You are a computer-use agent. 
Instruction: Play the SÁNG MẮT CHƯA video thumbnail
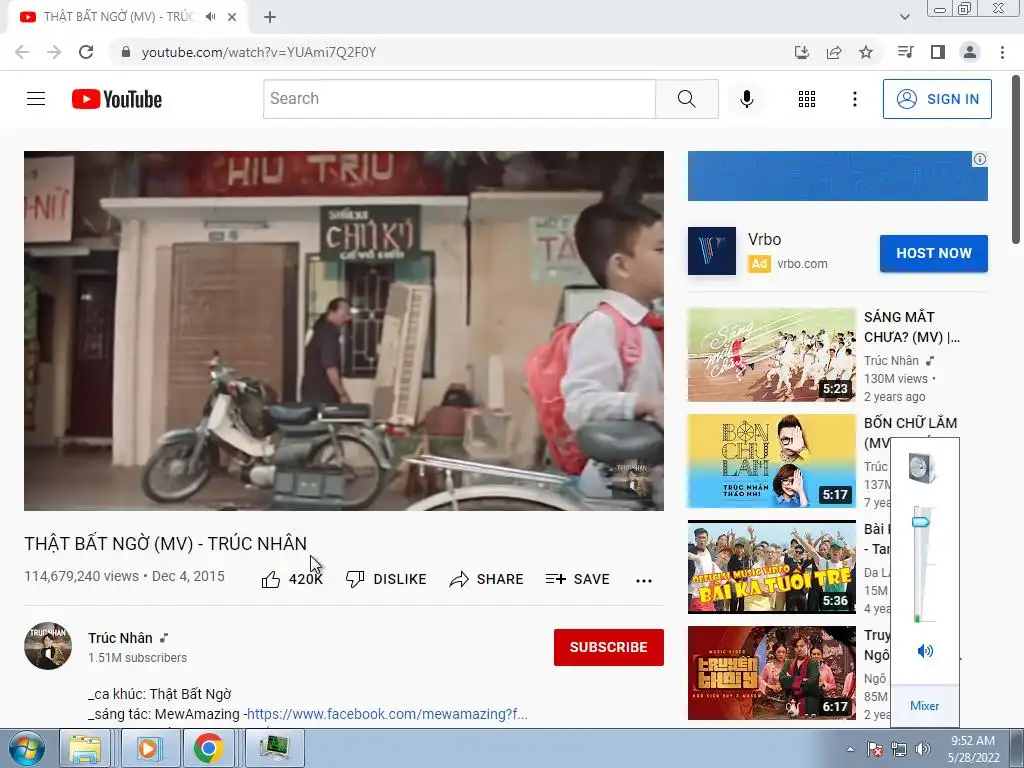771,355
